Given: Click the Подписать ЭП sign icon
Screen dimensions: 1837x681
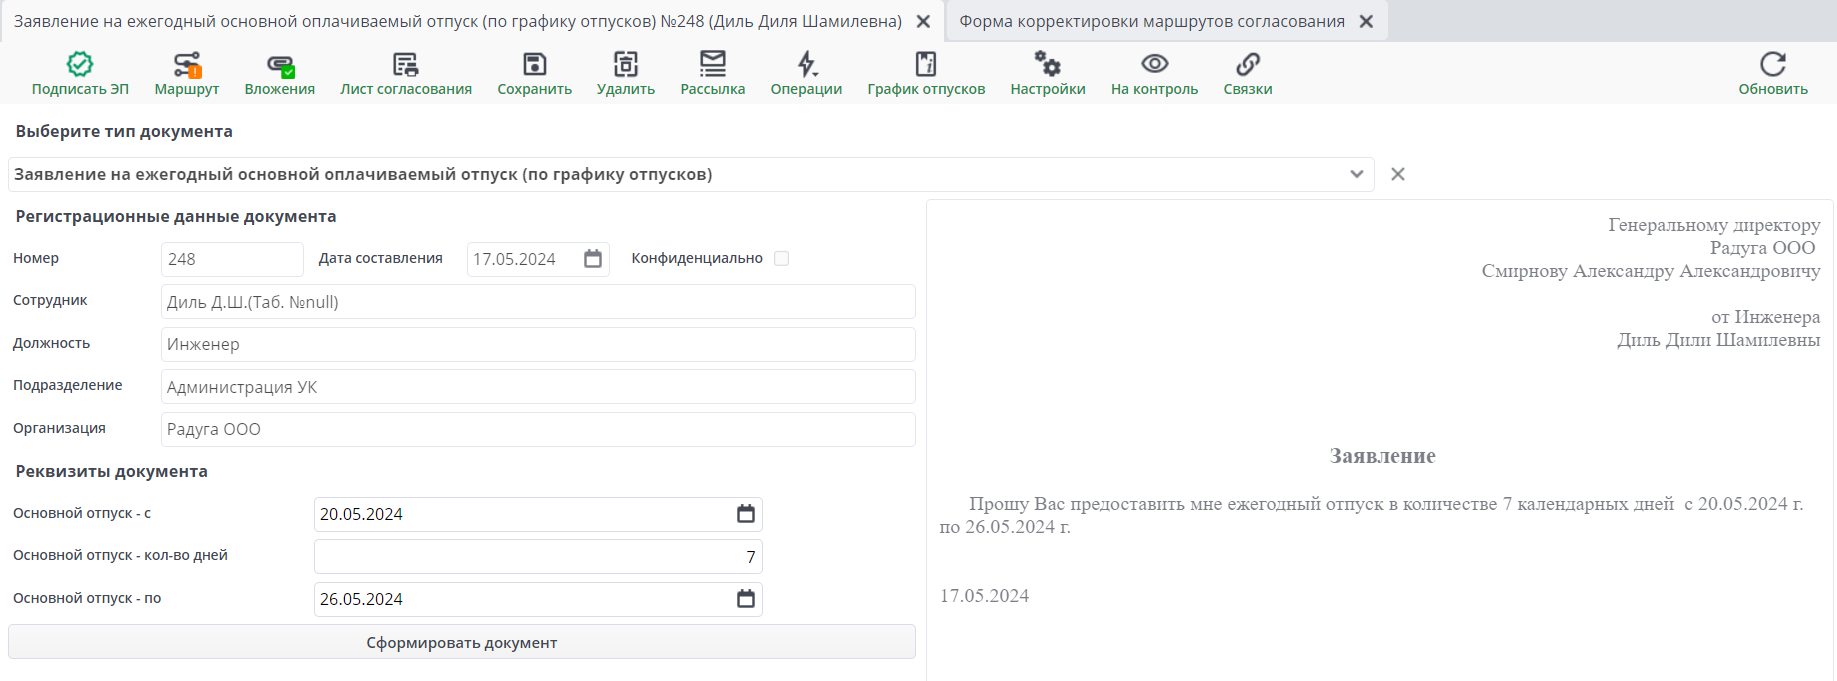Looking at the screenshot, I should [x=80, y=64].
